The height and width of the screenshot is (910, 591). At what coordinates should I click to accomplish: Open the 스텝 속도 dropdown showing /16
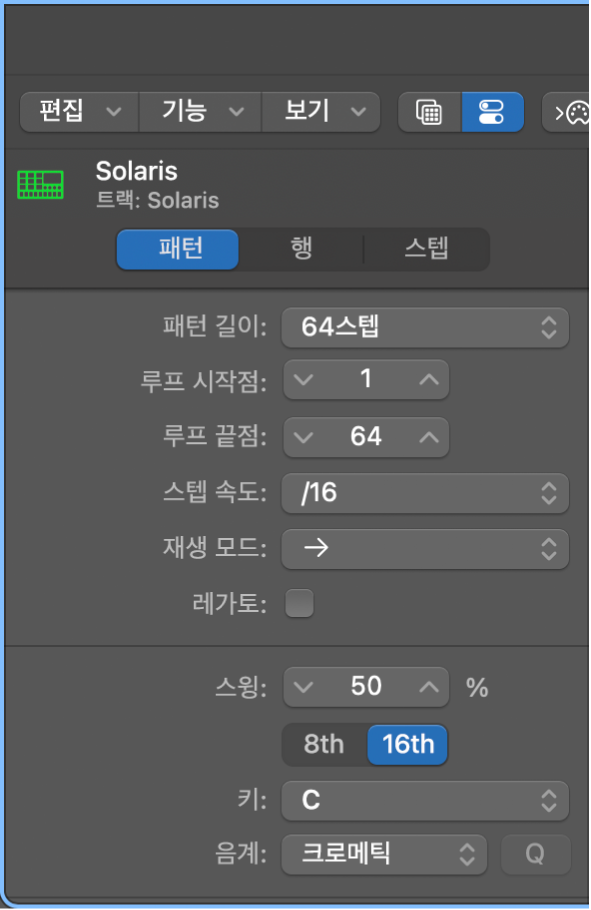(x=425, y=493)
